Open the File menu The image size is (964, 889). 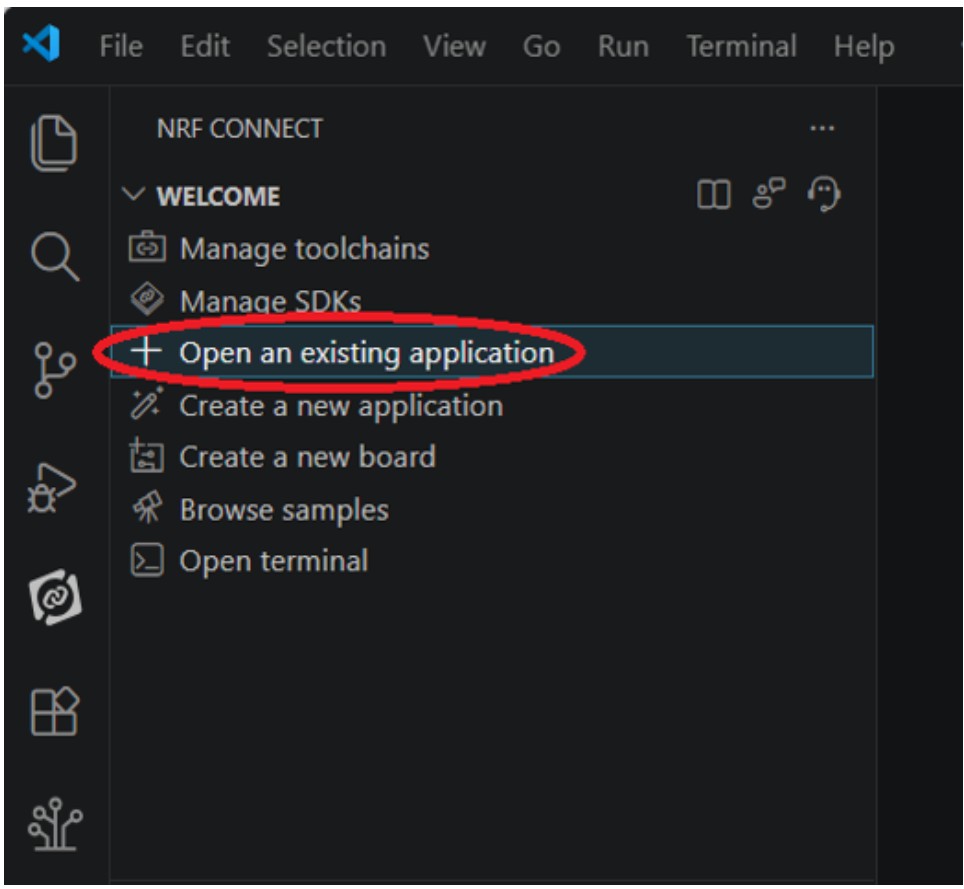click(x=121, y=46)
